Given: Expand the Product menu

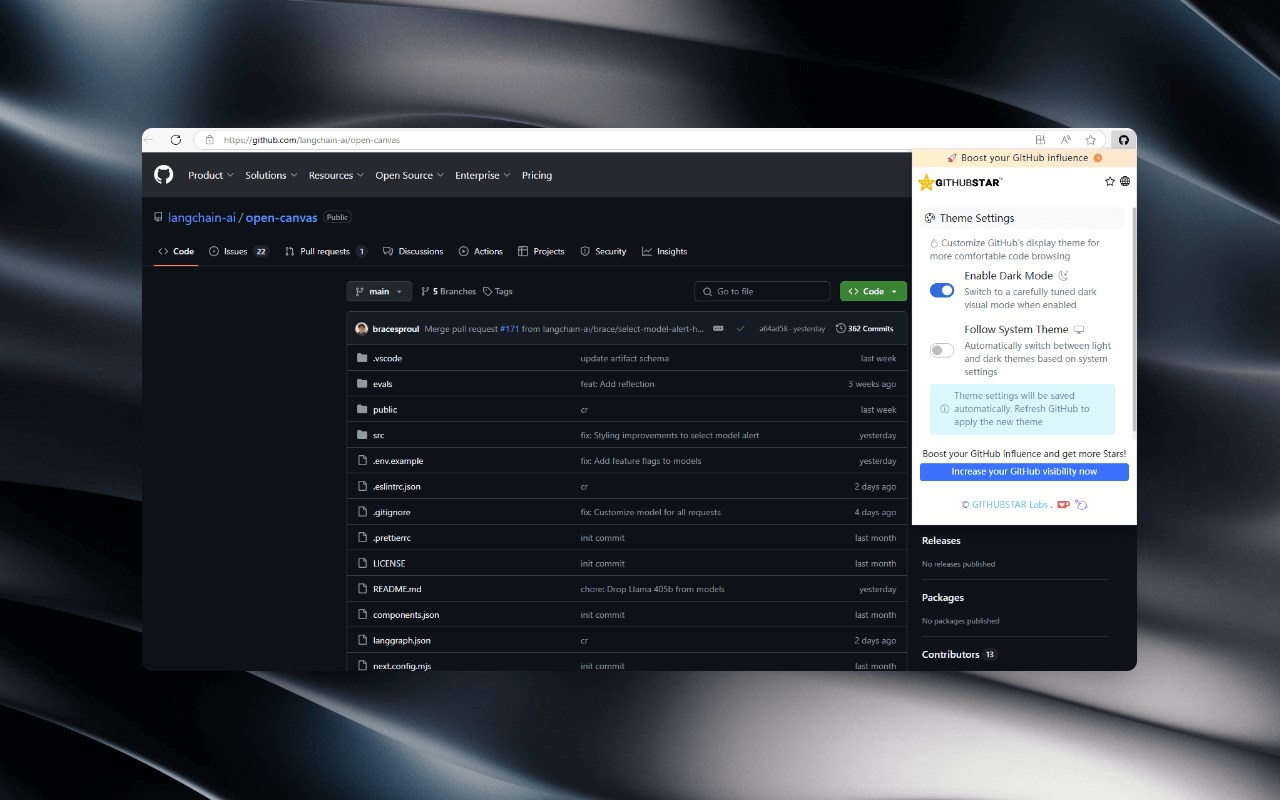Looking at the screenshot, I should 210,175.
